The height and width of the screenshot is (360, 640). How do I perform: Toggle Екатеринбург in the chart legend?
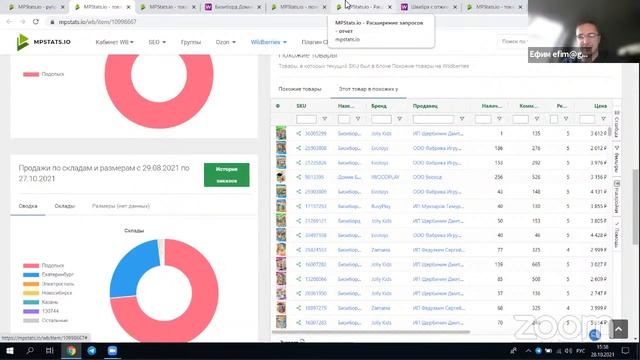(x=48, y=275)
